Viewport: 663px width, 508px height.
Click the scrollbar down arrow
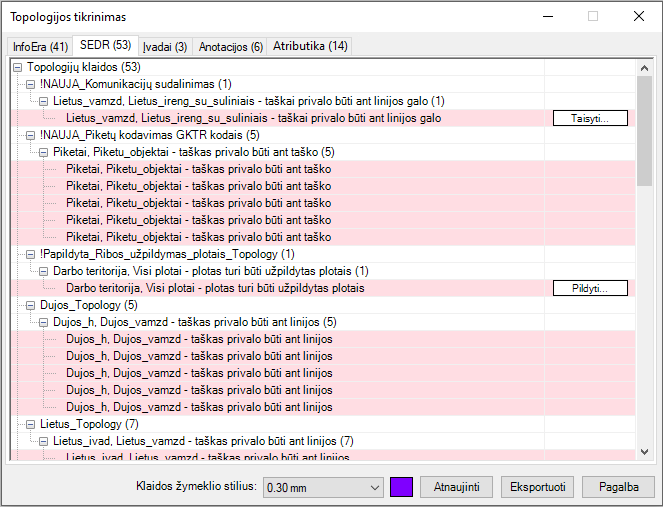point(644,452)
